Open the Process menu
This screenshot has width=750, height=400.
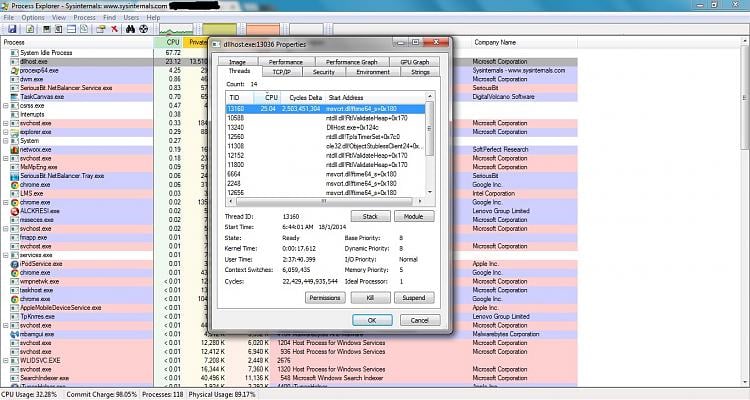coord(84,17)
